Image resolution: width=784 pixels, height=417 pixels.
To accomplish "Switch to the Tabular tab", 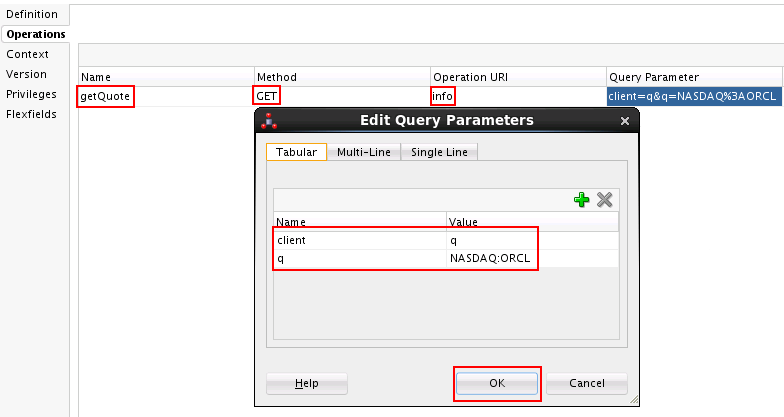I will point(296,152).
